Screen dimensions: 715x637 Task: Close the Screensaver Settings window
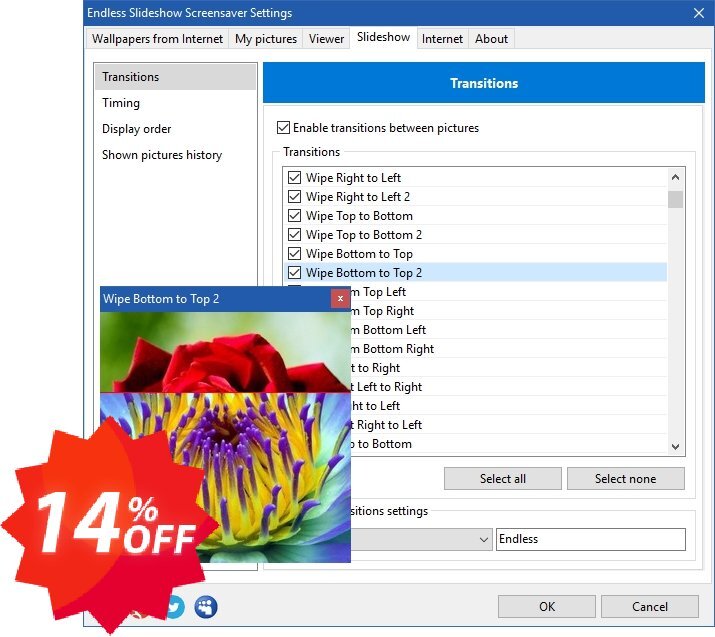pos(699,13)
